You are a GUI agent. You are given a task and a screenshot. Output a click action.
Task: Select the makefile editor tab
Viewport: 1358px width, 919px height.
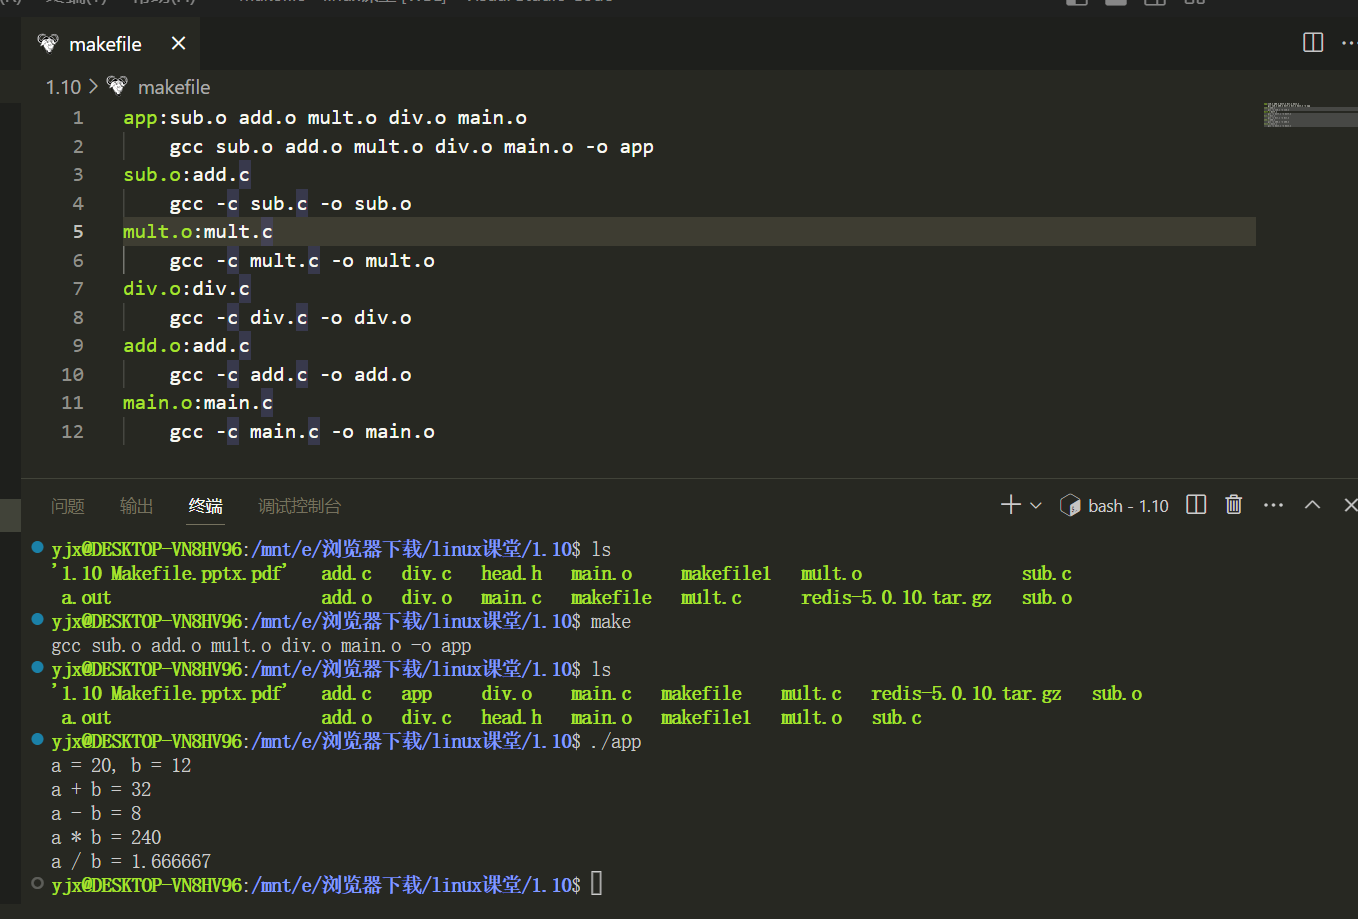[x=110, y=43]
